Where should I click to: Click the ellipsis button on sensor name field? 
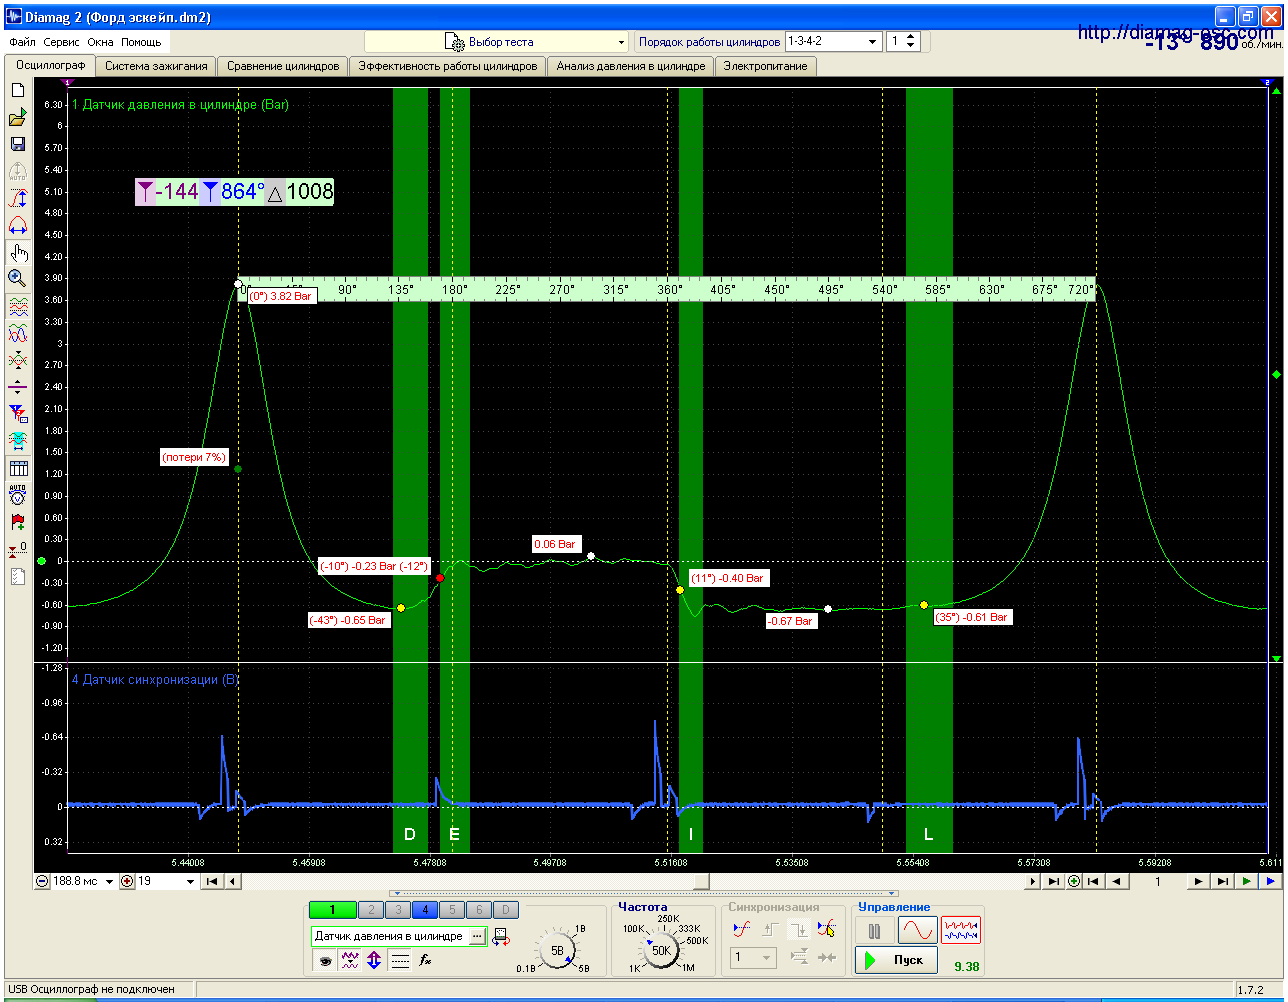(477, 936)
